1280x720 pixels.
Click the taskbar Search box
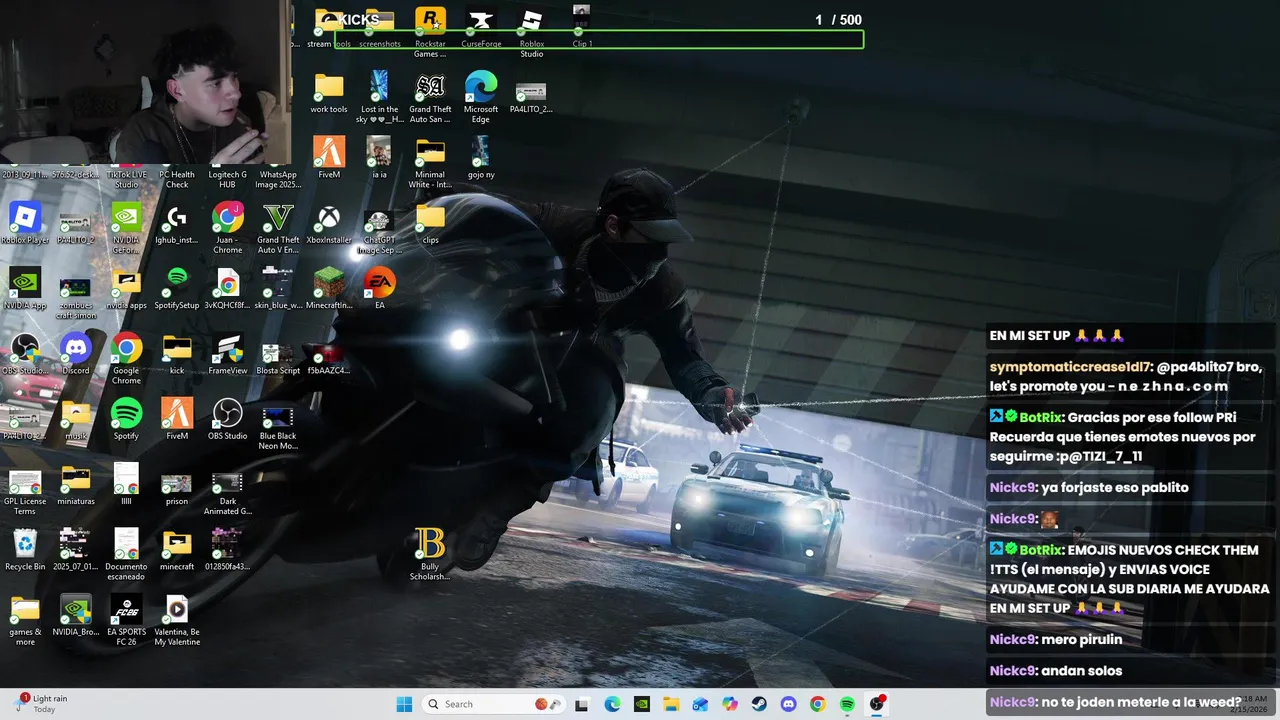coord(495,704)
